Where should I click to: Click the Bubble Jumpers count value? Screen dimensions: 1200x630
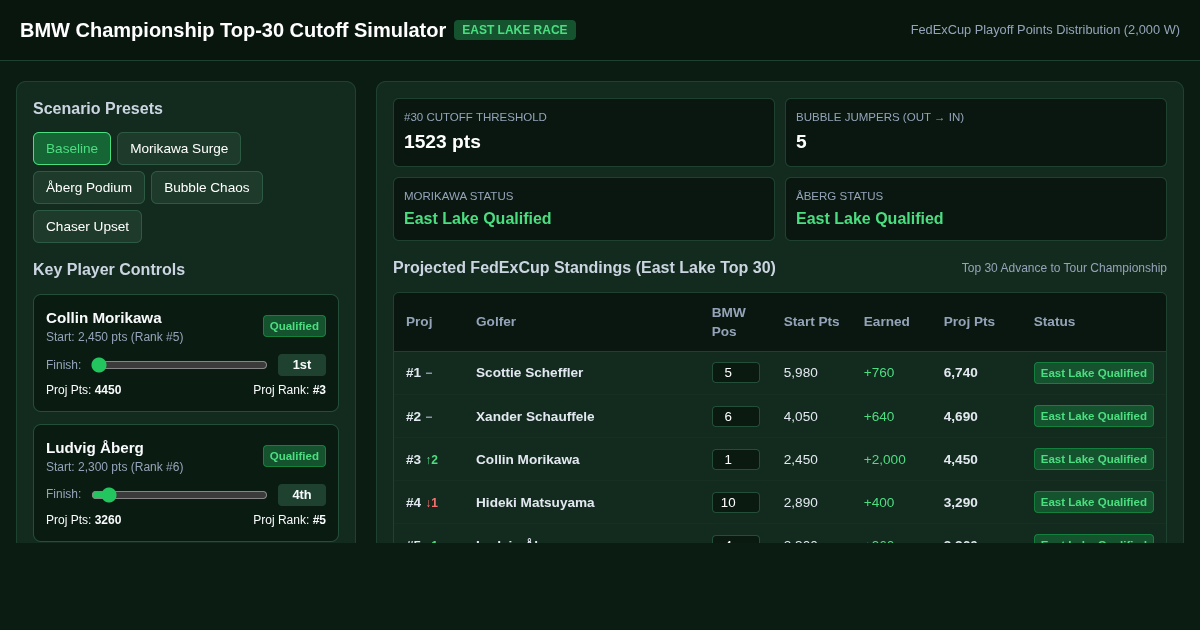click(801, 142)
